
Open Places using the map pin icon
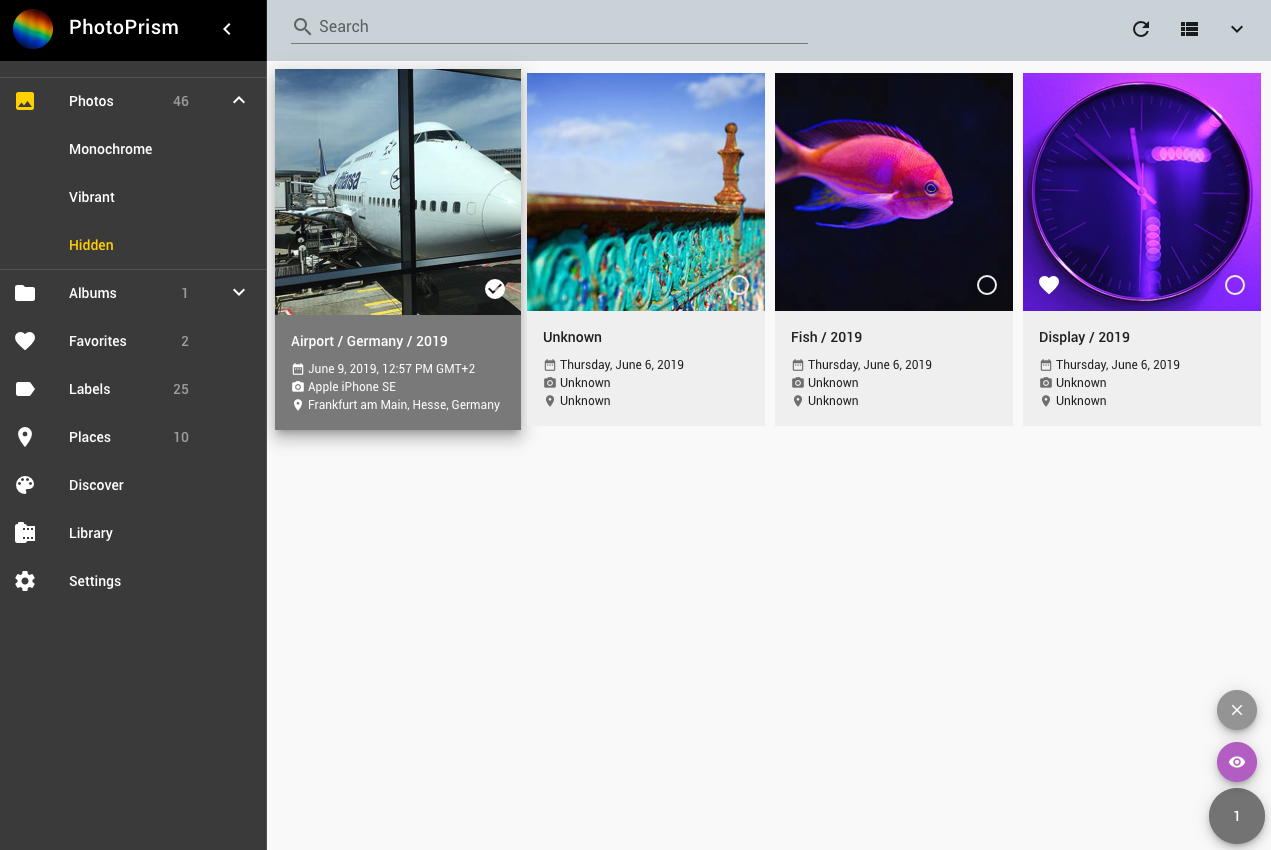[x=24, y=437]
